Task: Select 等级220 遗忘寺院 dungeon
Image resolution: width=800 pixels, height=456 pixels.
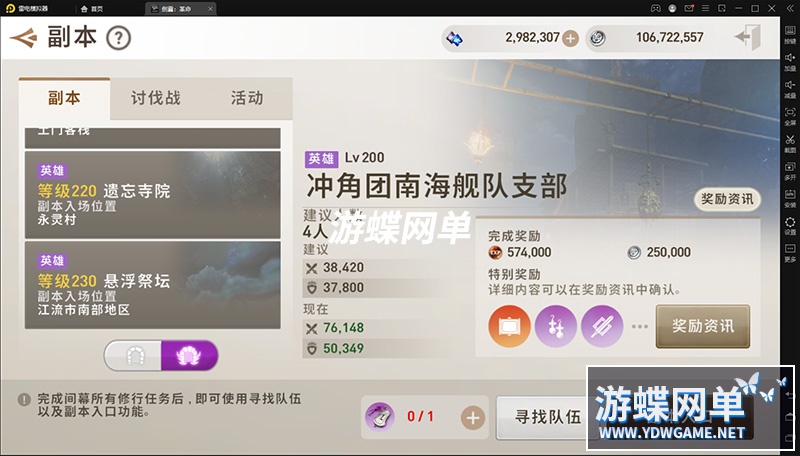Action: 153,195
